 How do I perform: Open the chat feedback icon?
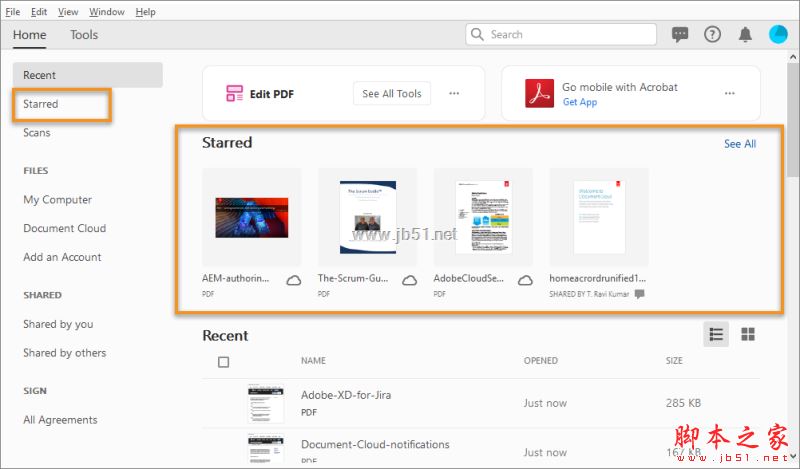pos(680,35)
